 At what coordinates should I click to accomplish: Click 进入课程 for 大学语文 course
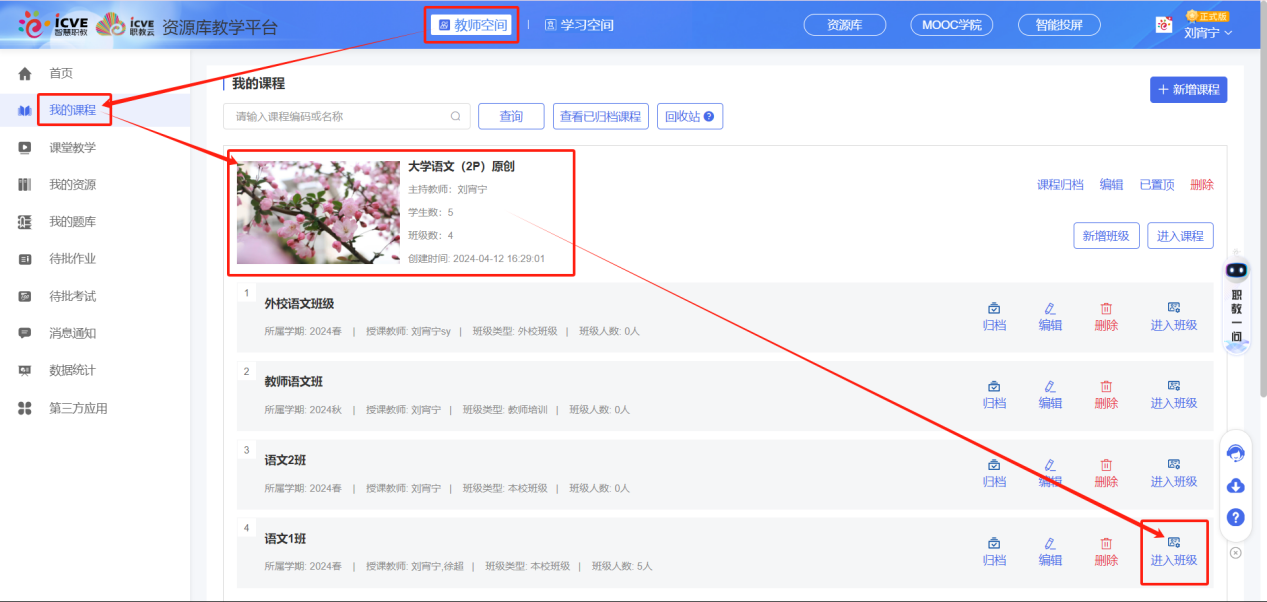click(x=1180, y=235)
